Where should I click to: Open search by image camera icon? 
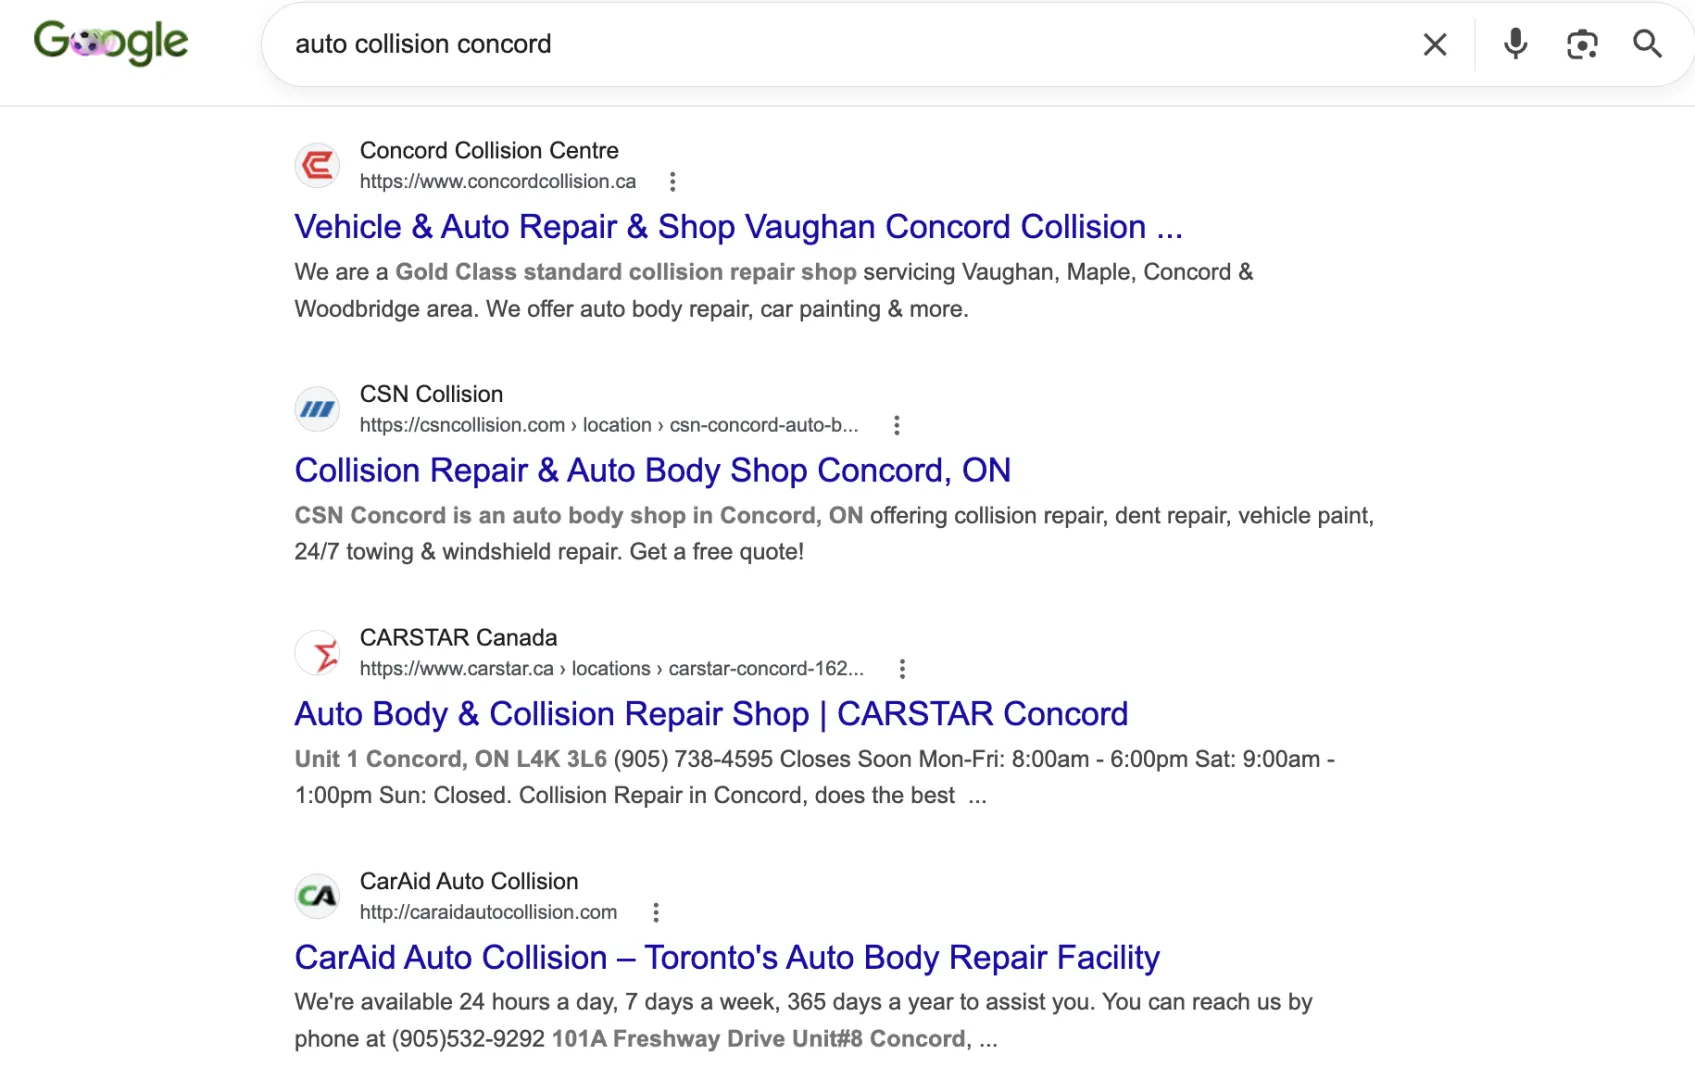(1582, 44)
